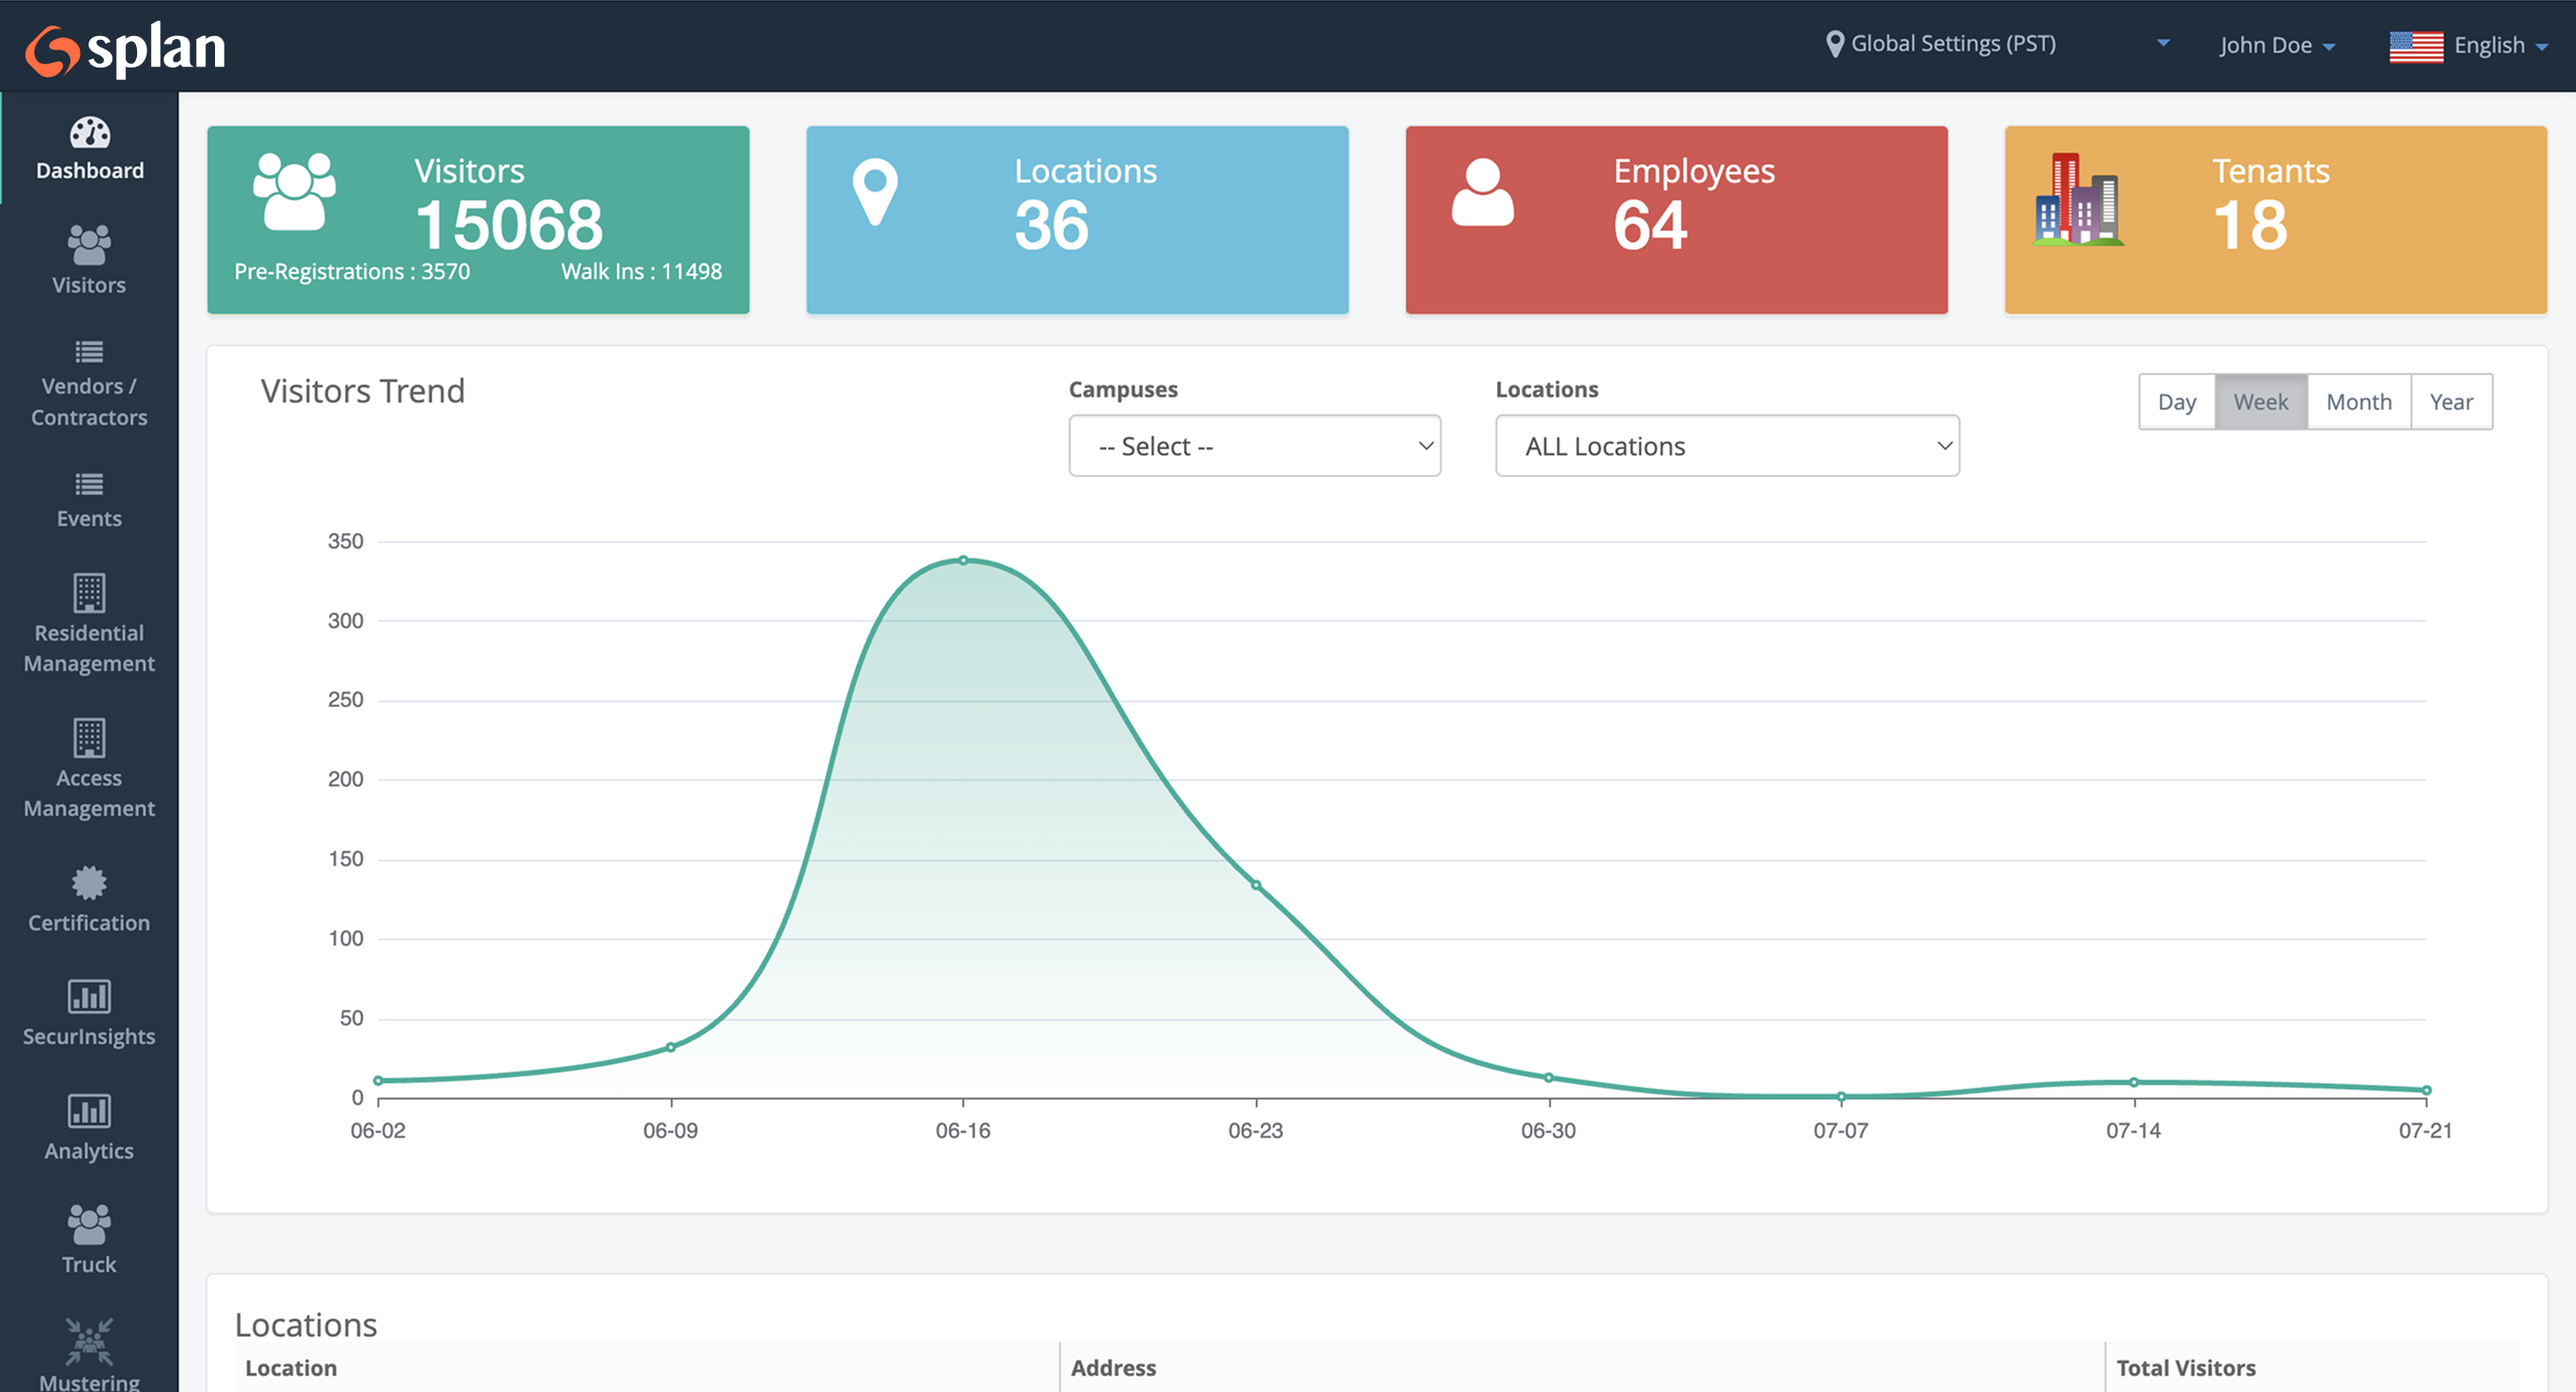Click the 06-16 peak data point
This screenshot has width=2576, height=1392.
pyautogui.click(x=963, y=560)
